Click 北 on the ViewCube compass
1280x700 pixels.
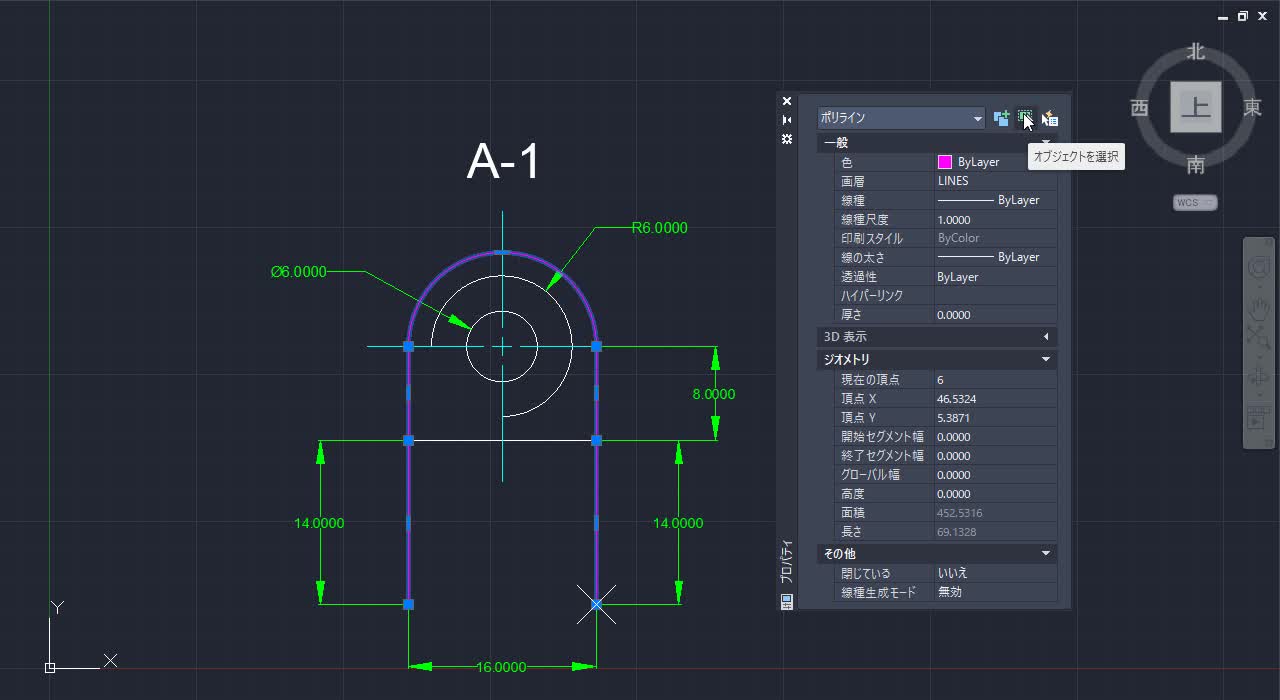pos(1195,51)
